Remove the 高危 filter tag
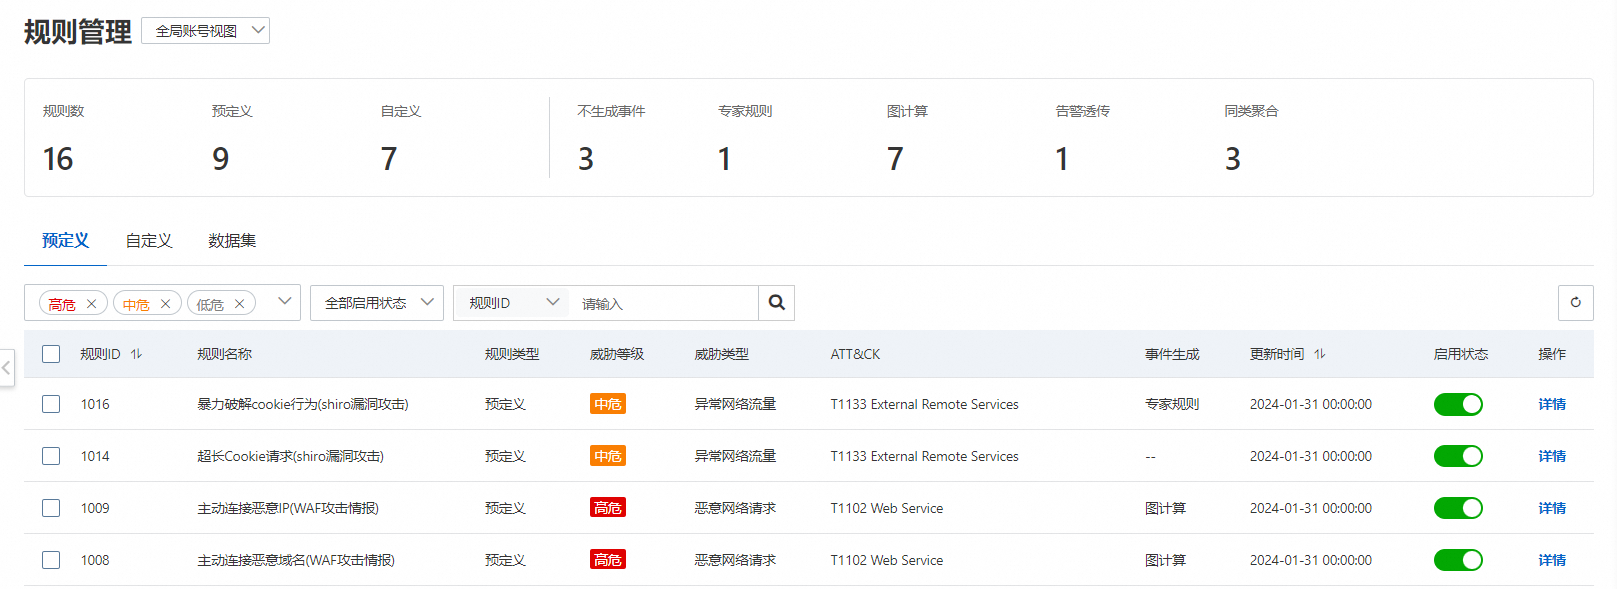This screenshot has width=1617, height=589. 91,304
